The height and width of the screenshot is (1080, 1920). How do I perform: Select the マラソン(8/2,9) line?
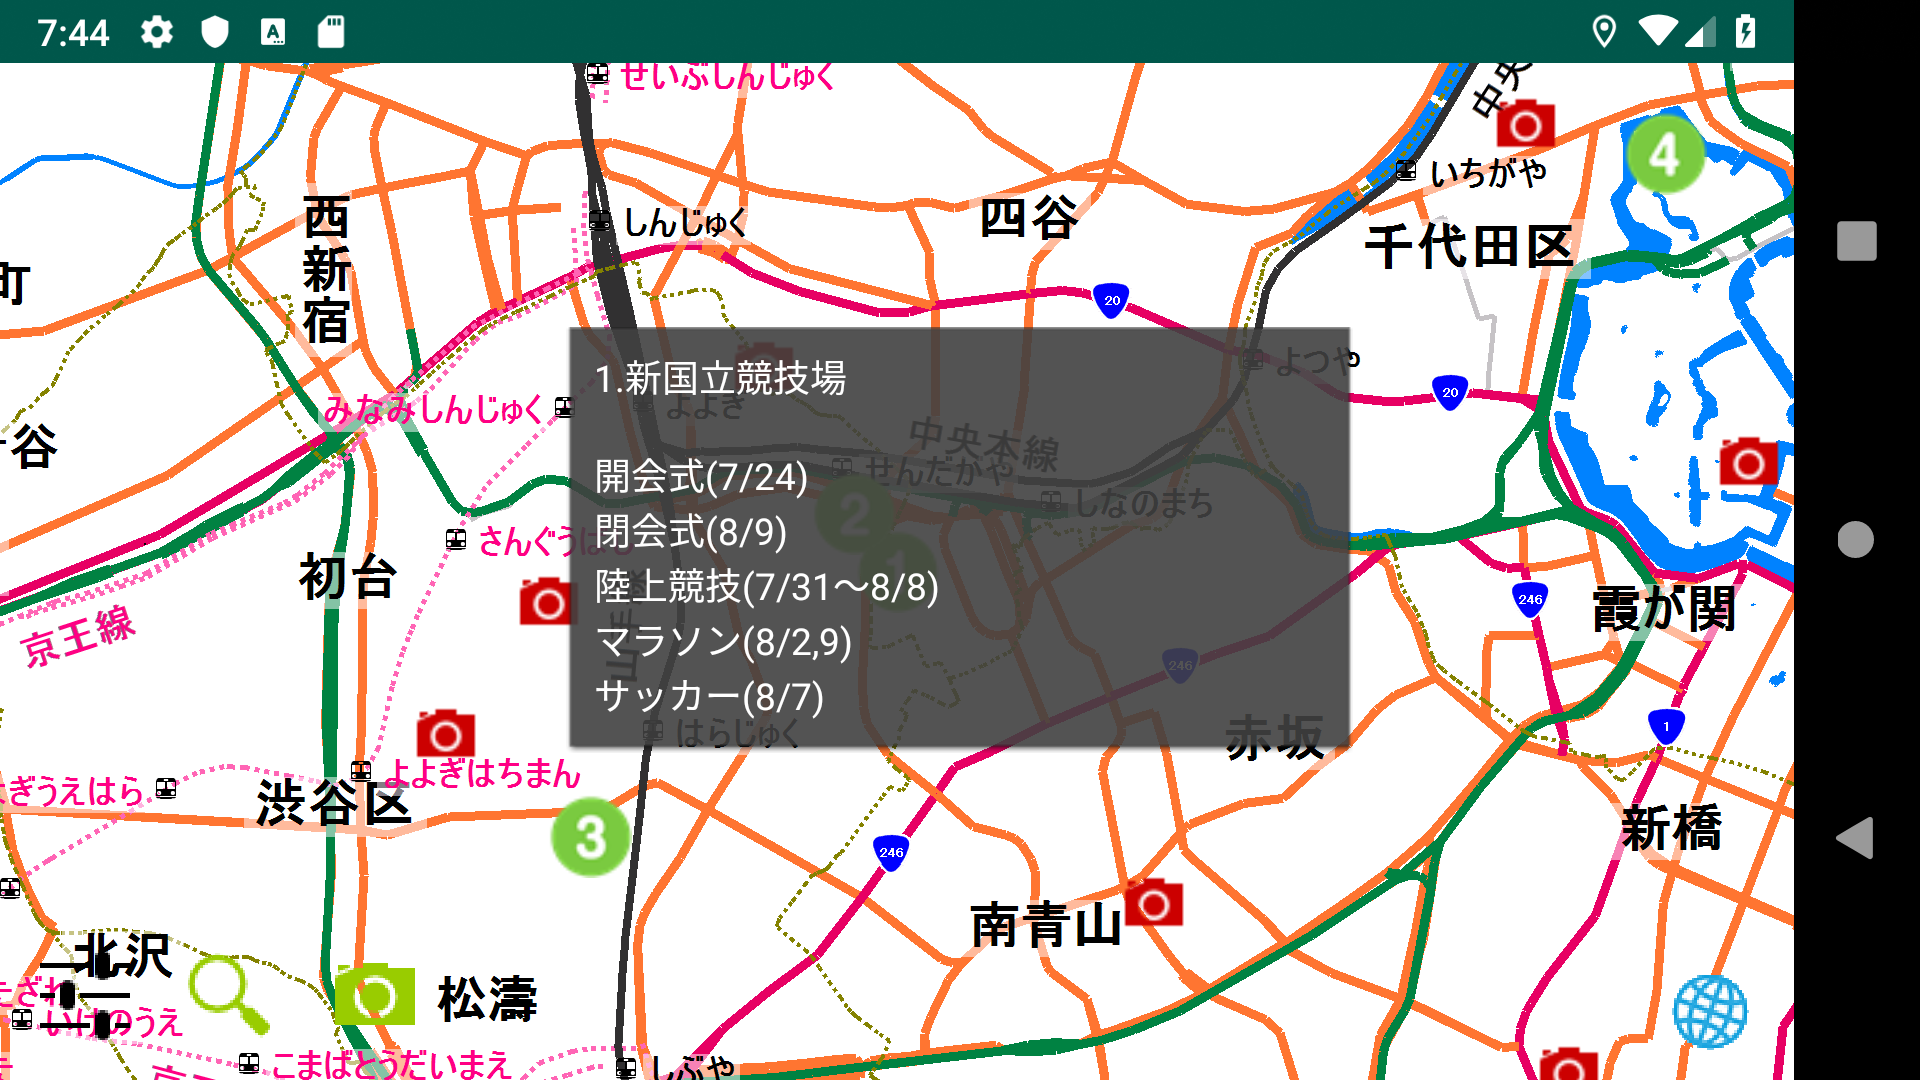coord(723,641)
